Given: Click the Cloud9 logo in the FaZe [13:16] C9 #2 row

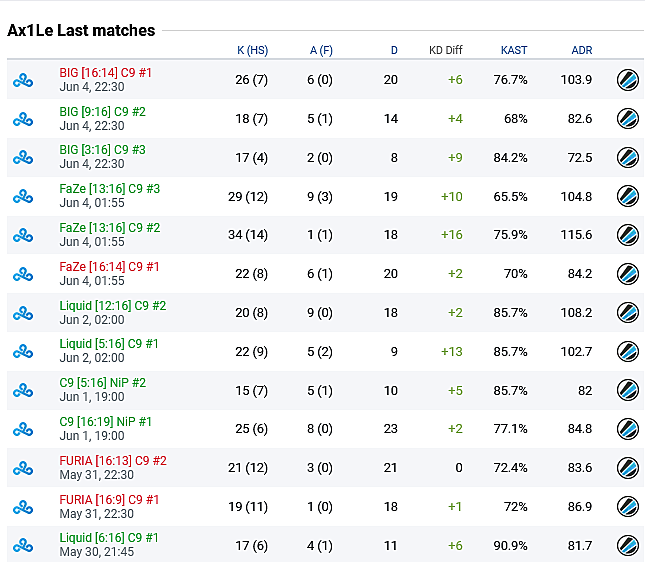Looking at the screenshot, I should click(x=23, y=235).
